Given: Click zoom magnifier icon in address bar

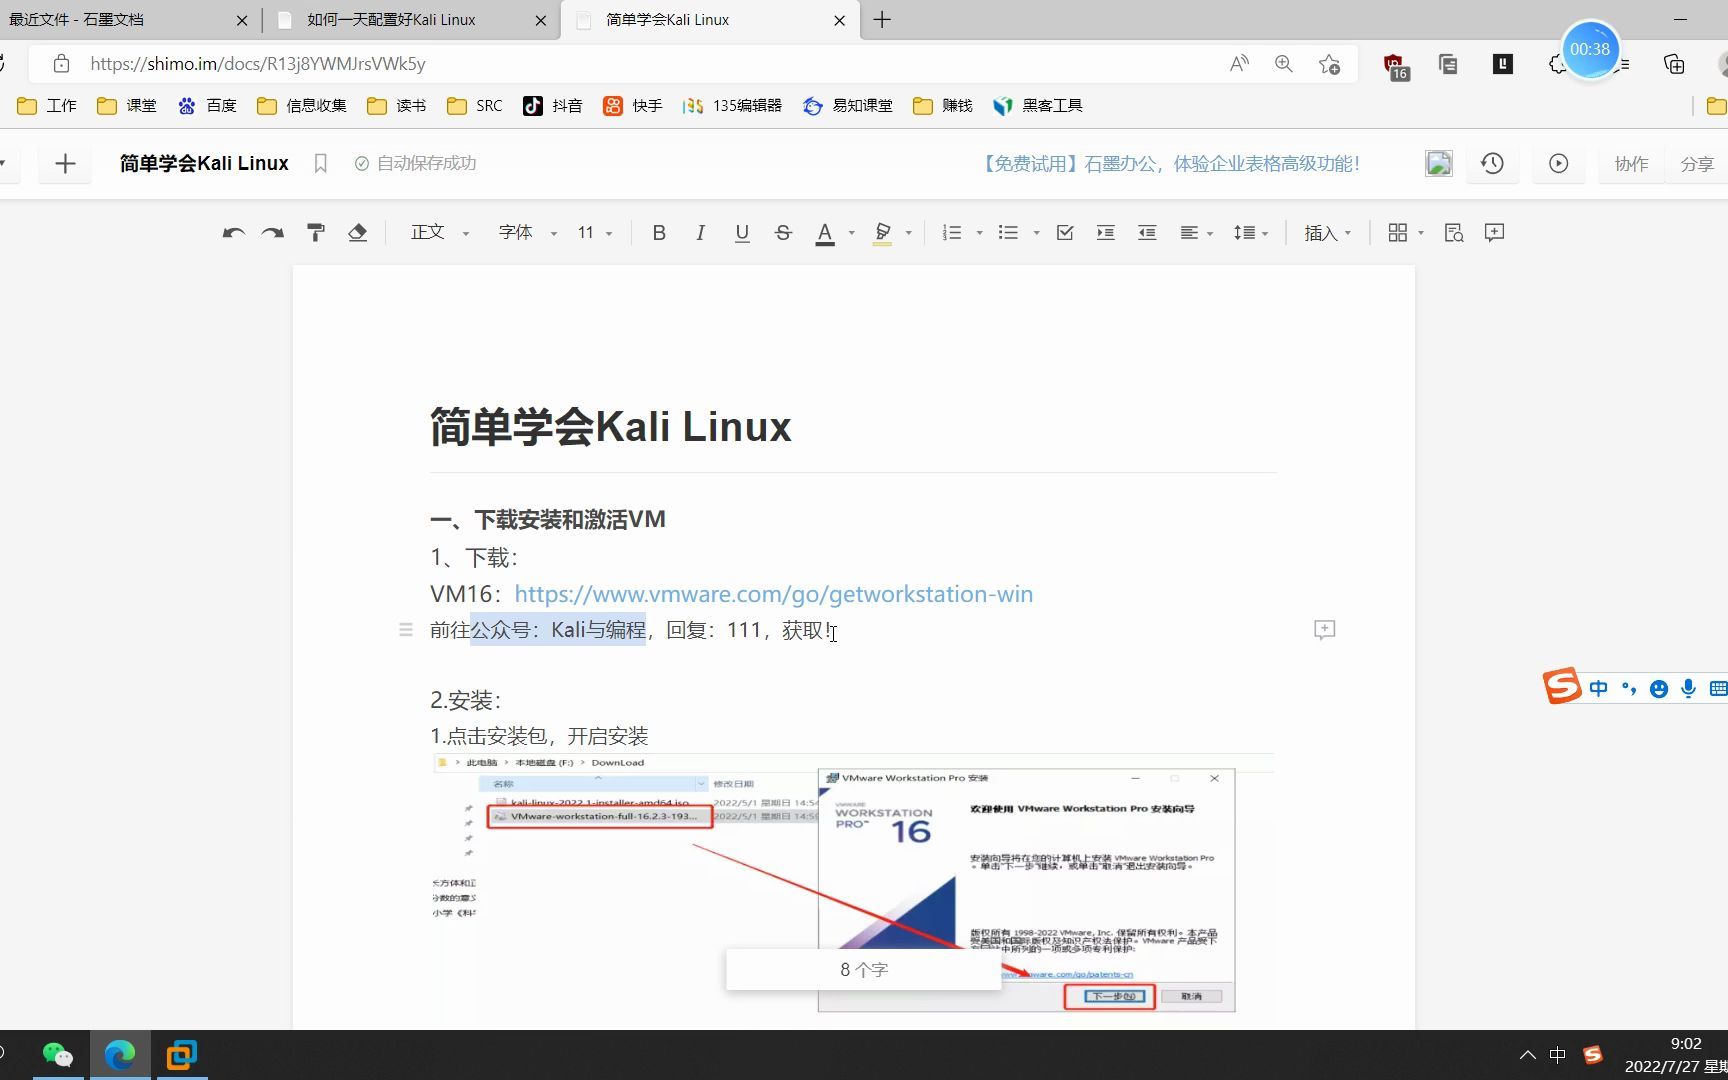Looking at the screenshot, I should pos(1284,64).
